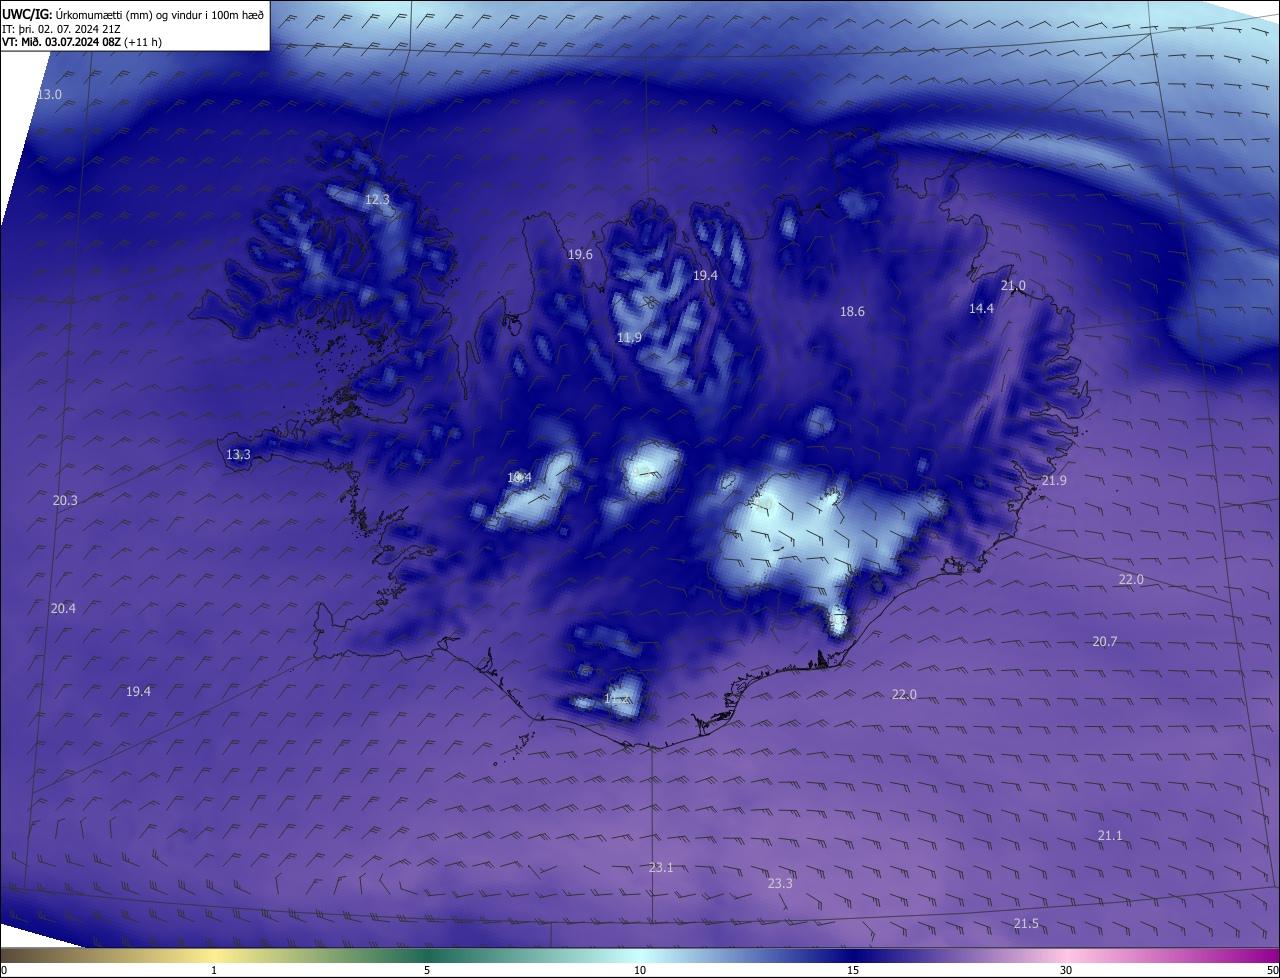
Task: Select the 18.6 map value
Action: 852,312
